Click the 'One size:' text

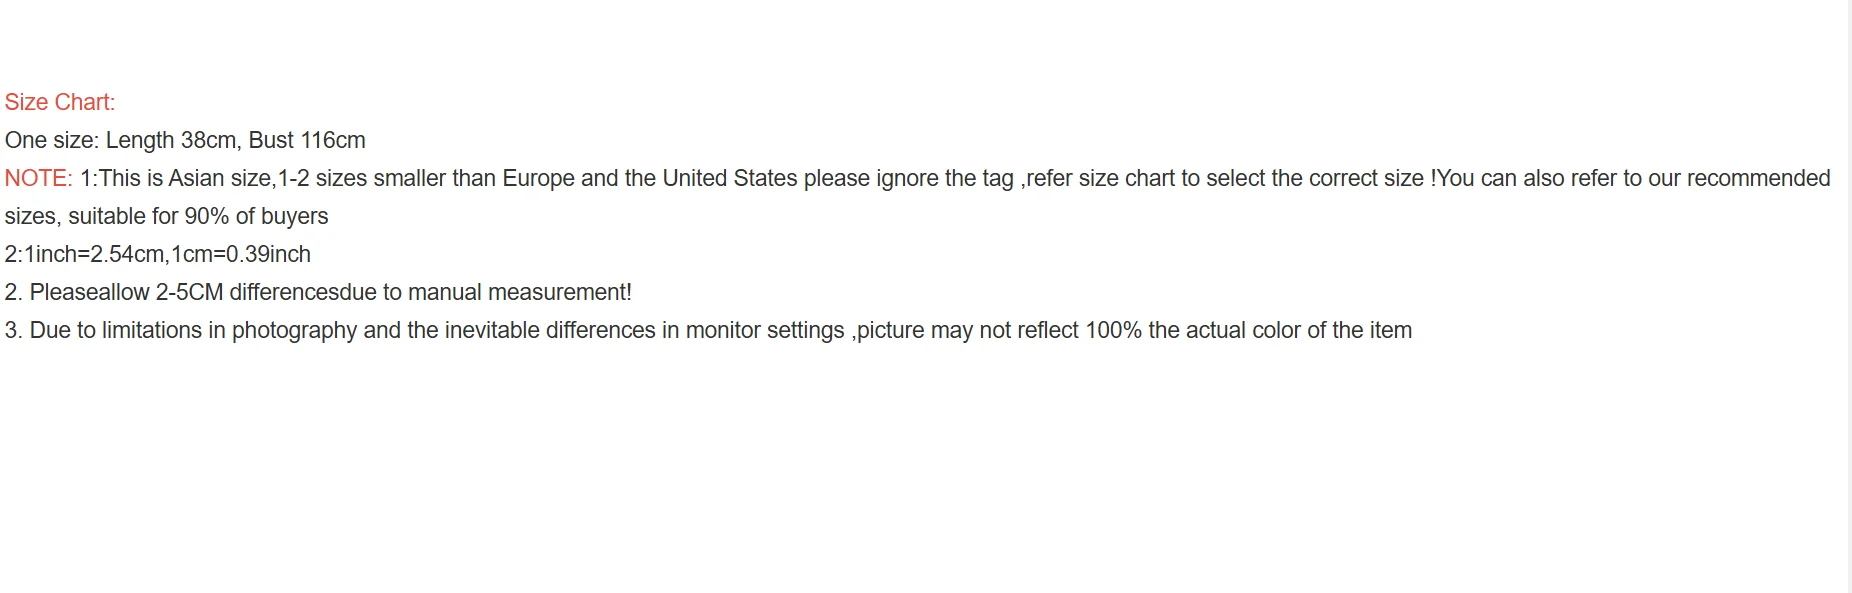(52, 140)
